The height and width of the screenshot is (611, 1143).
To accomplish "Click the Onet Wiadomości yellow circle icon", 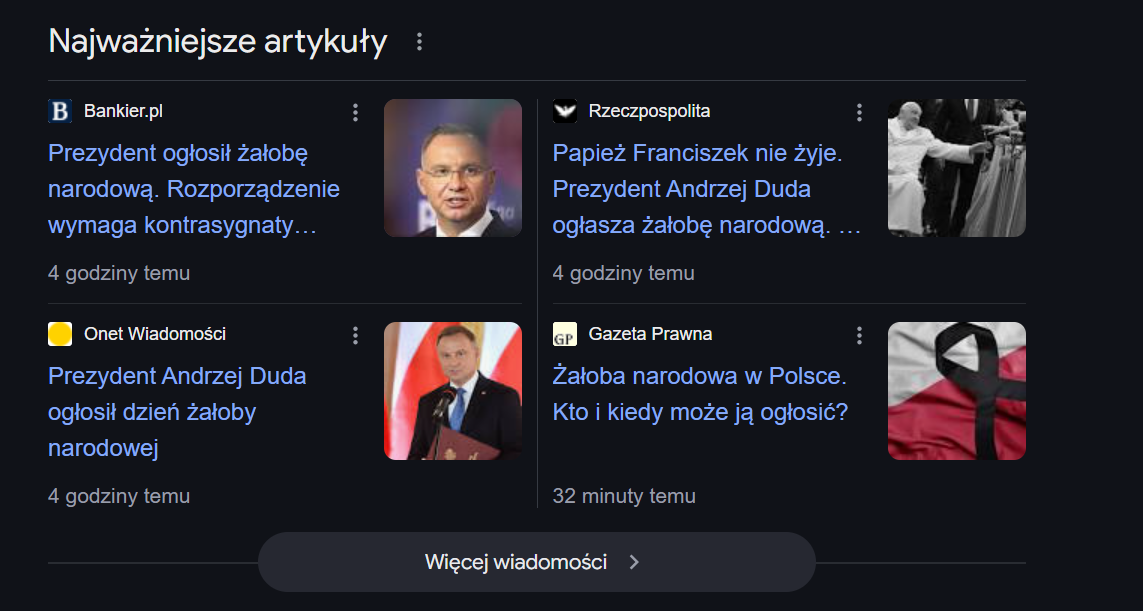I will click(60, 334).
